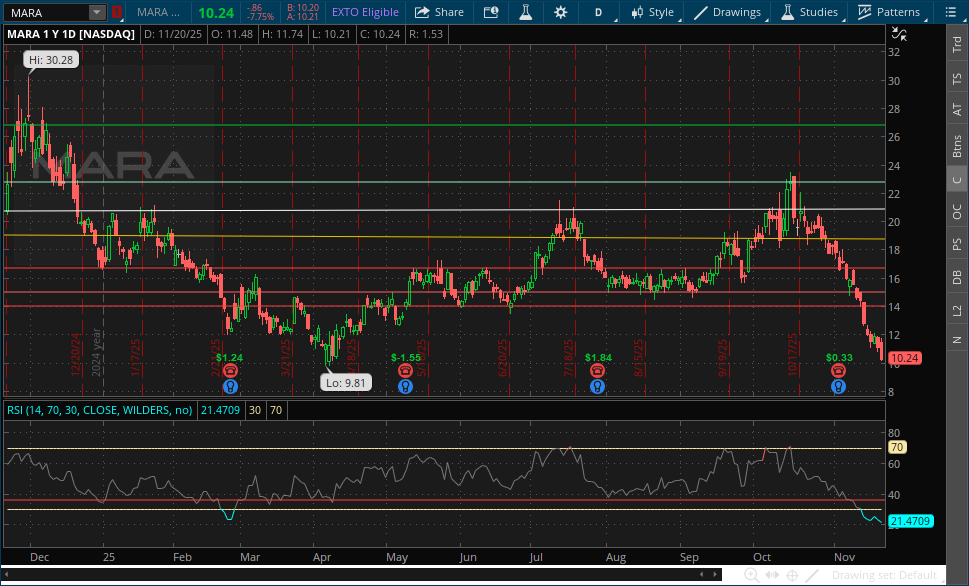
Task: Click the last price 10.24 in header
Action: tap(216, 13)
